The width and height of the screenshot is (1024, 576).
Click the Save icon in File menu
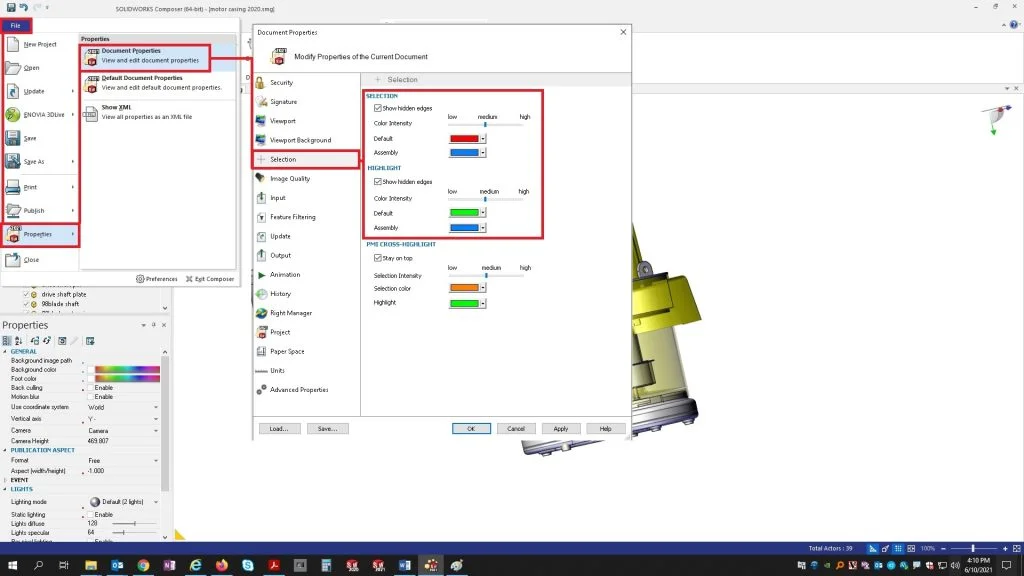(x=13, y=138)
